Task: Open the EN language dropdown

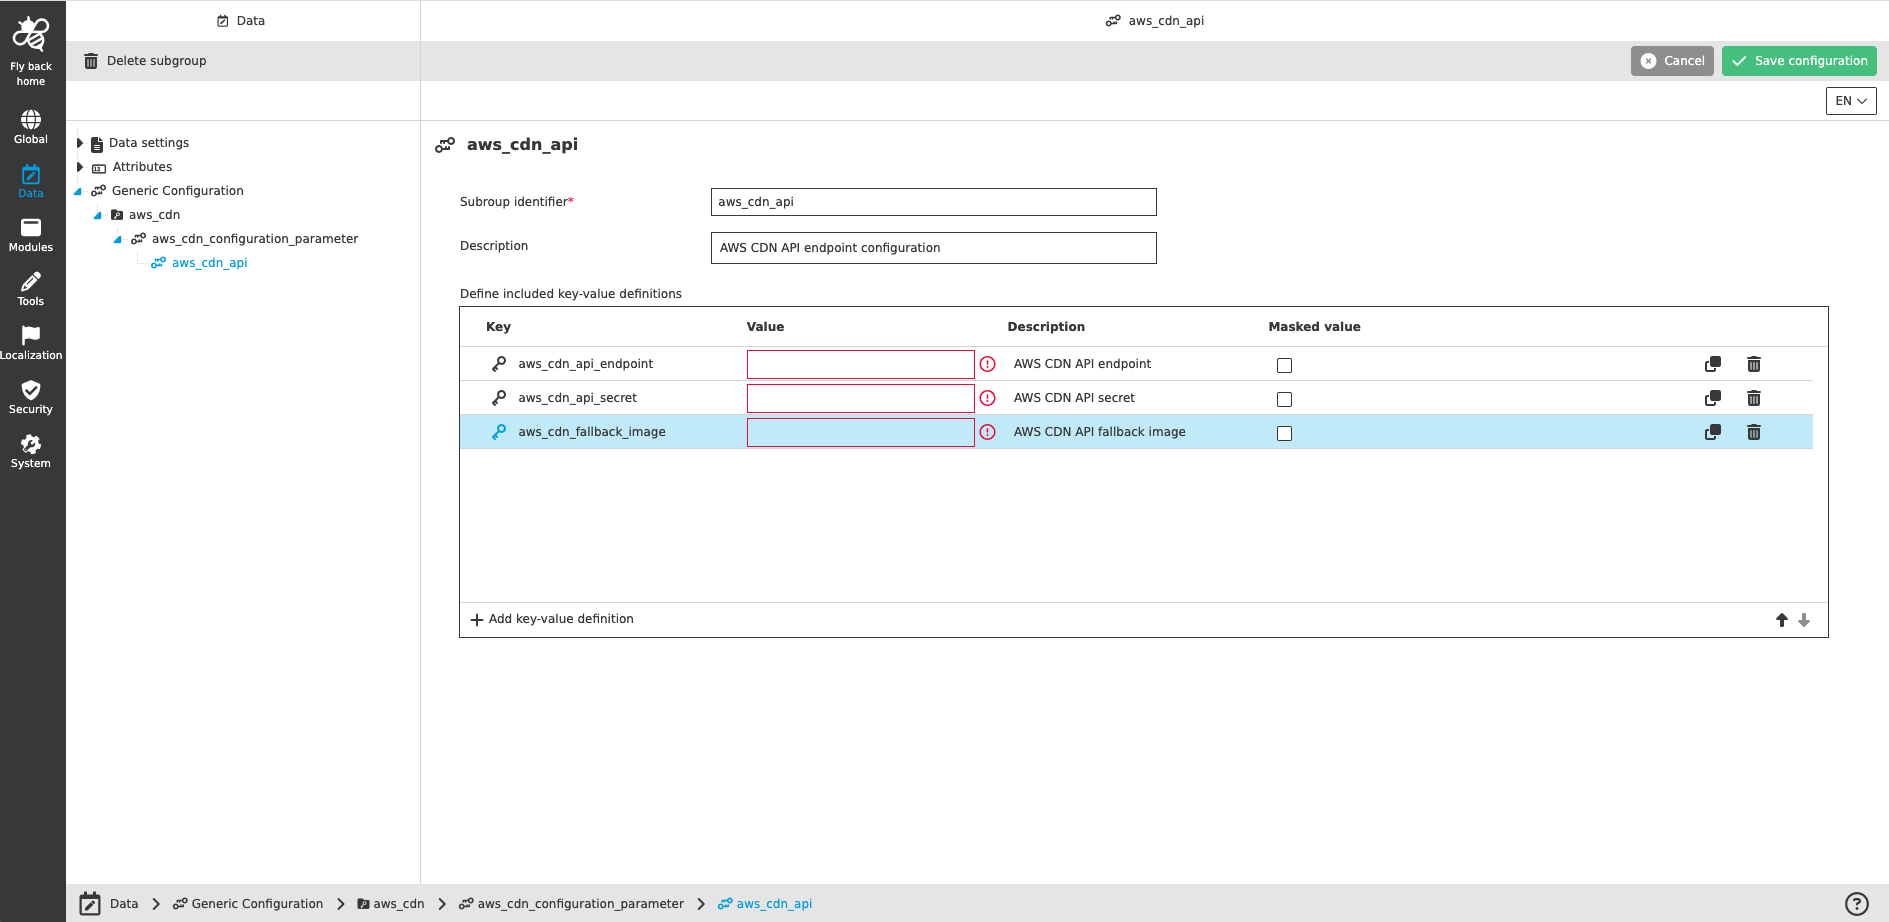Action: (1850, 100)
